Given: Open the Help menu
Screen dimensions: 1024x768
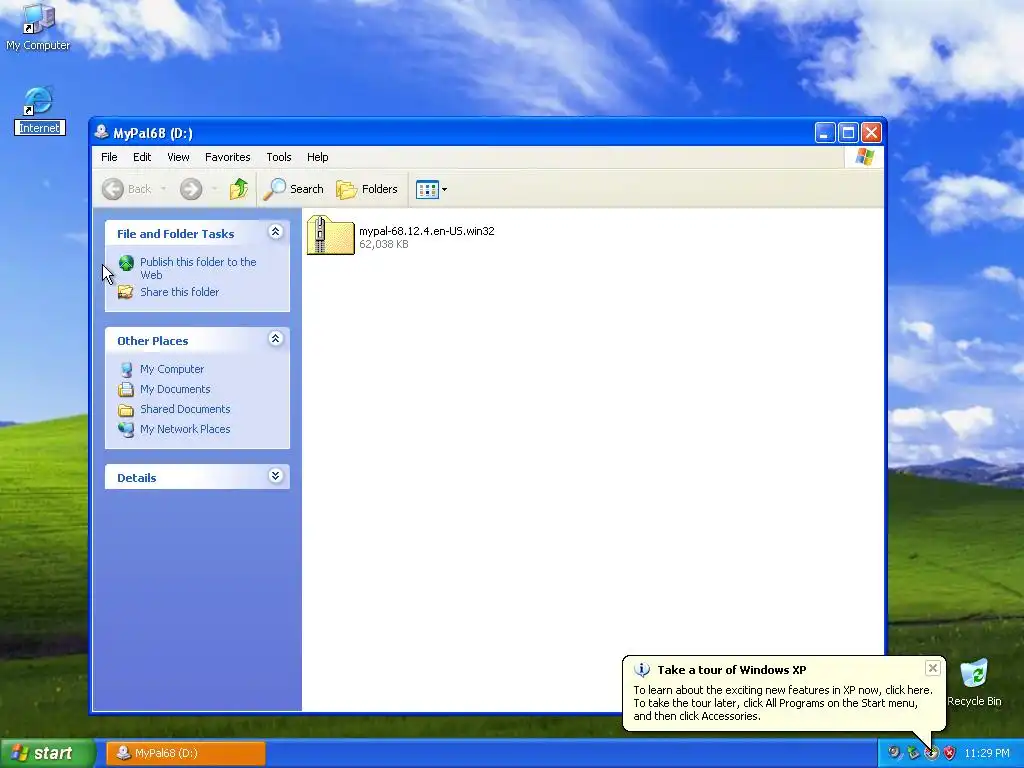Looking at the screenshot, I should click(317, 157).
